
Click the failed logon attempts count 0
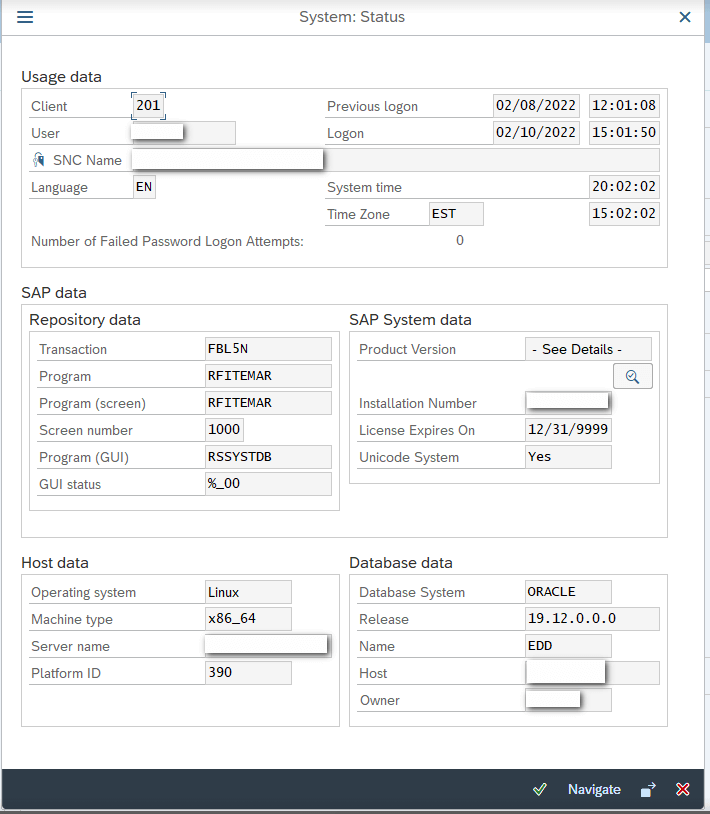(x=460, y=240)
